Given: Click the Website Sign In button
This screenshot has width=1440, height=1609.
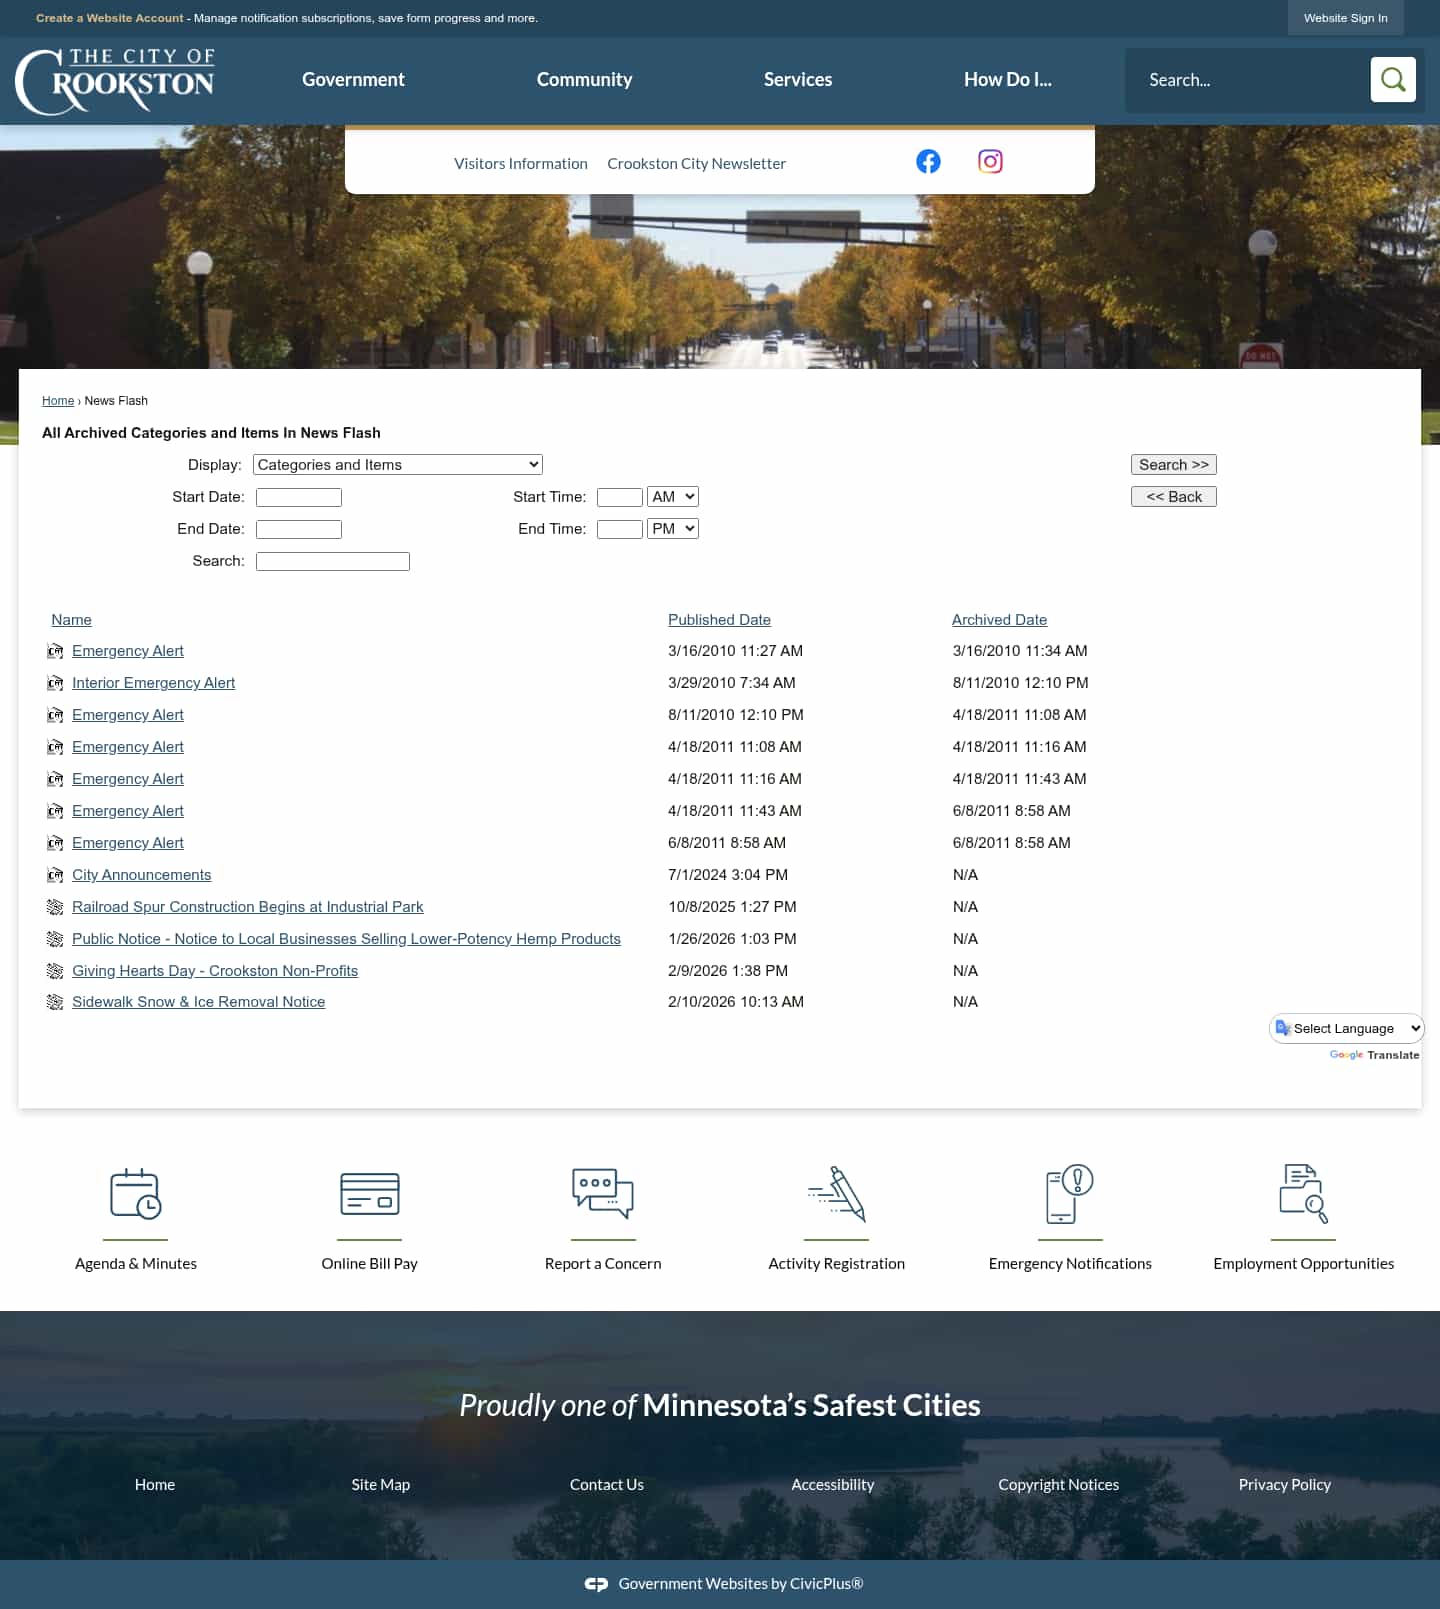Looking at the screenshot, I should pyautogui.click(x=1346, y=18).
